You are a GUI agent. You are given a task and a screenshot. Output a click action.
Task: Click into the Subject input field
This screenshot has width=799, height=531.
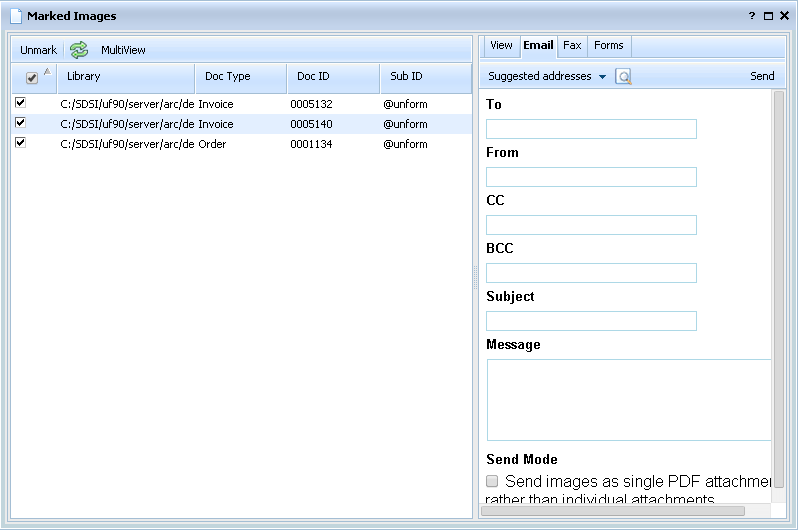[591, 321]
